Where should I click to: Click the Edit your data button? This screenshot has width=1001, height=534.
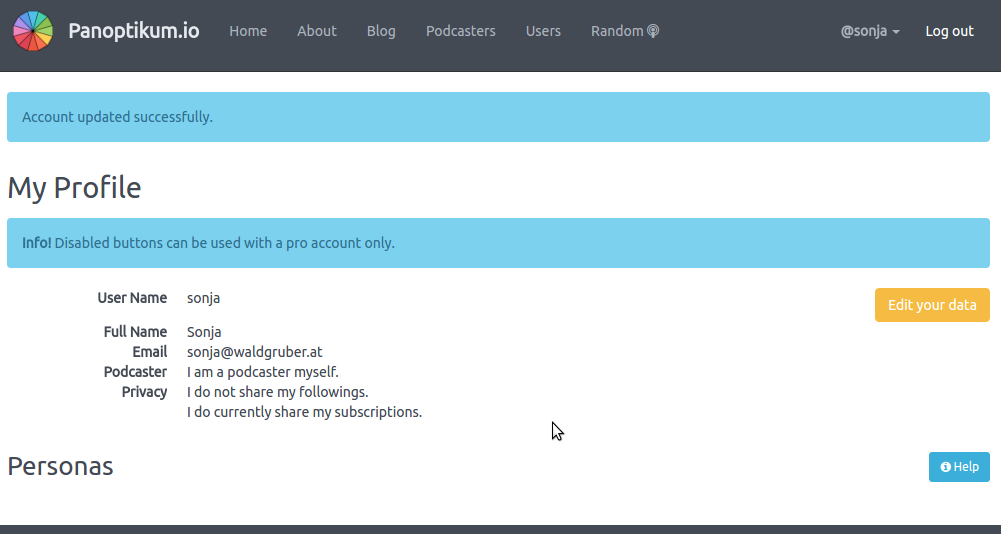(x=932, y=305)
